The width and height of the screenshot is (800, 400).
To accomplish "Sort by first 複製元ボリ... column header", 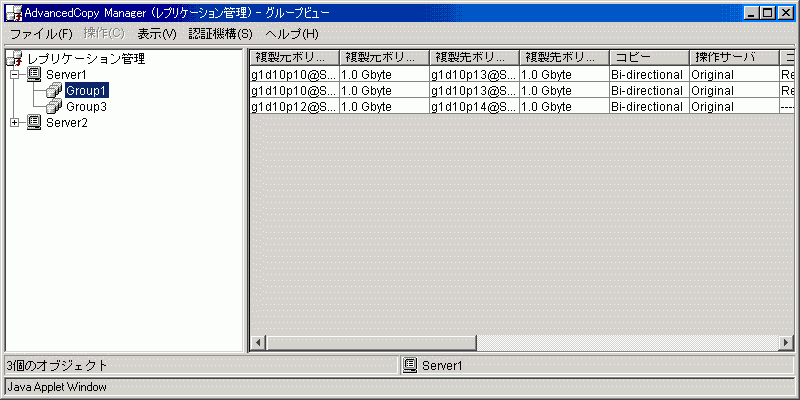I will coord(294,57).
